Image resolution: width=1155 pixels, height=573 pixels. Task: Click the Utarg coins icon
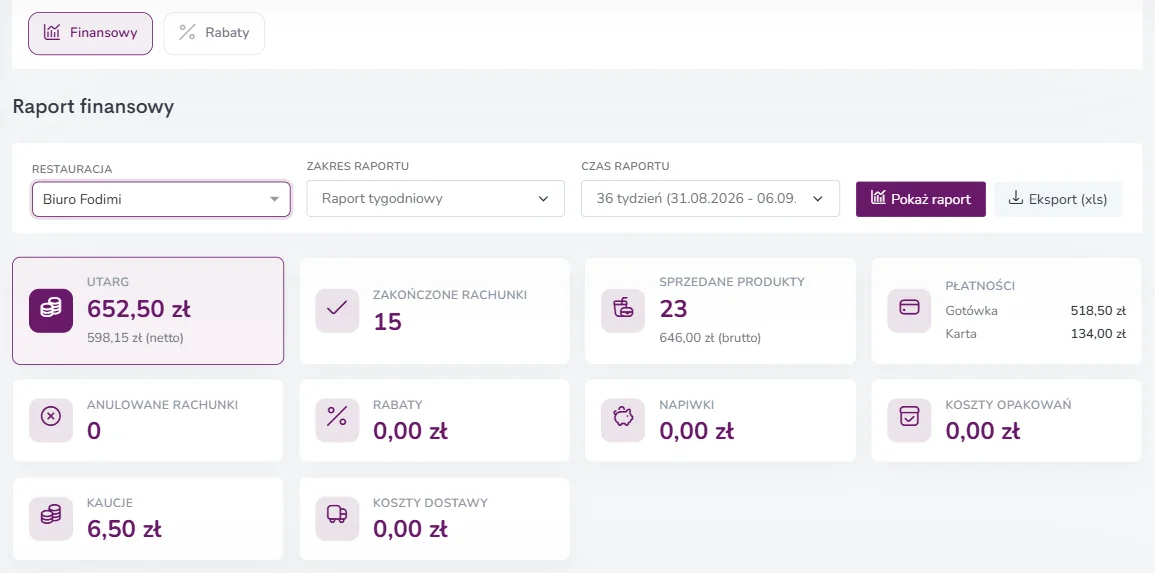tap(51, 311)
